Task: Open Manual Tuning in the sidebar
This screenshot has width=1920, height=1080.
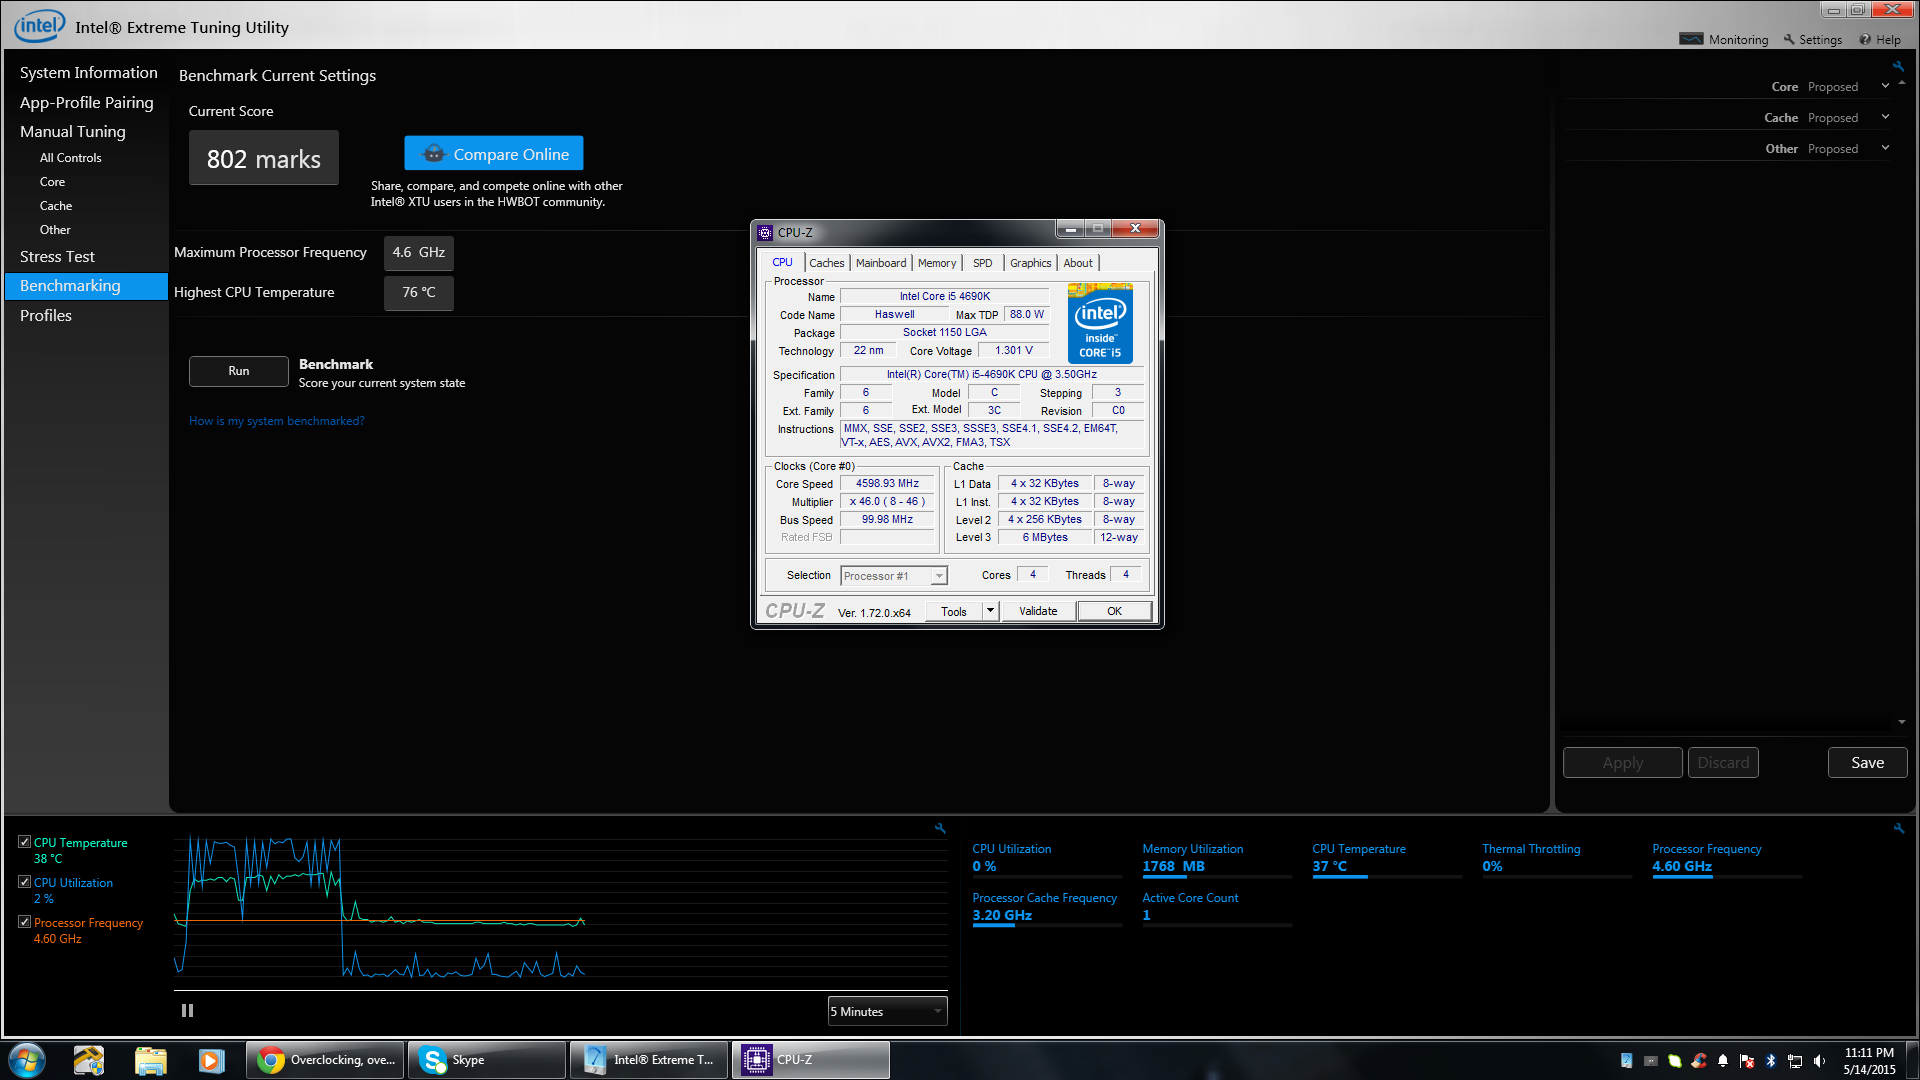Action: click(x=72, y=132)
